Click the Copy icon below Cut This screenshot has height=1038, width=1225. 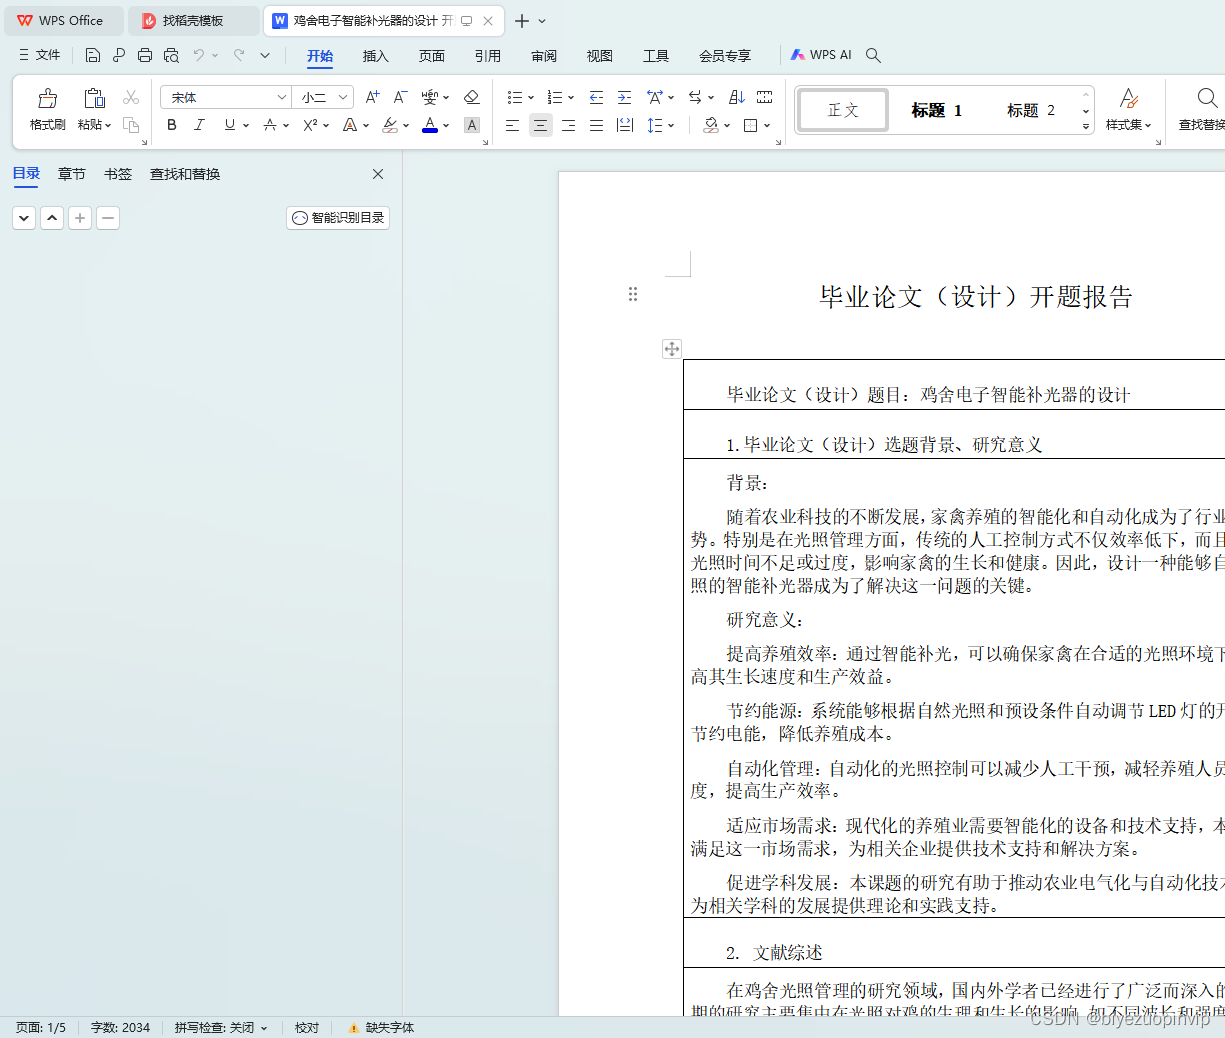131,125
